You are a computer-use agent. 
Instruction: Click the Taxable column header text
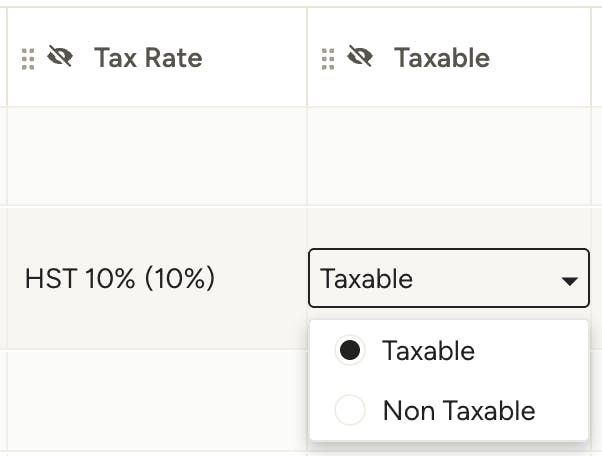pos(442,58)
